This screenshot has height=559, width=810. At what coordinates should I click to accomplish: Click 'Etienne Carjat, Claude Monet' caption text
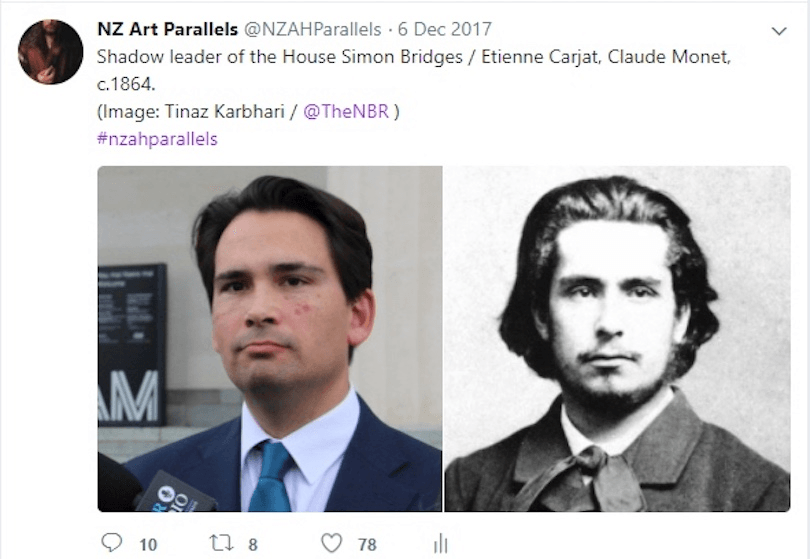[605, 57]
